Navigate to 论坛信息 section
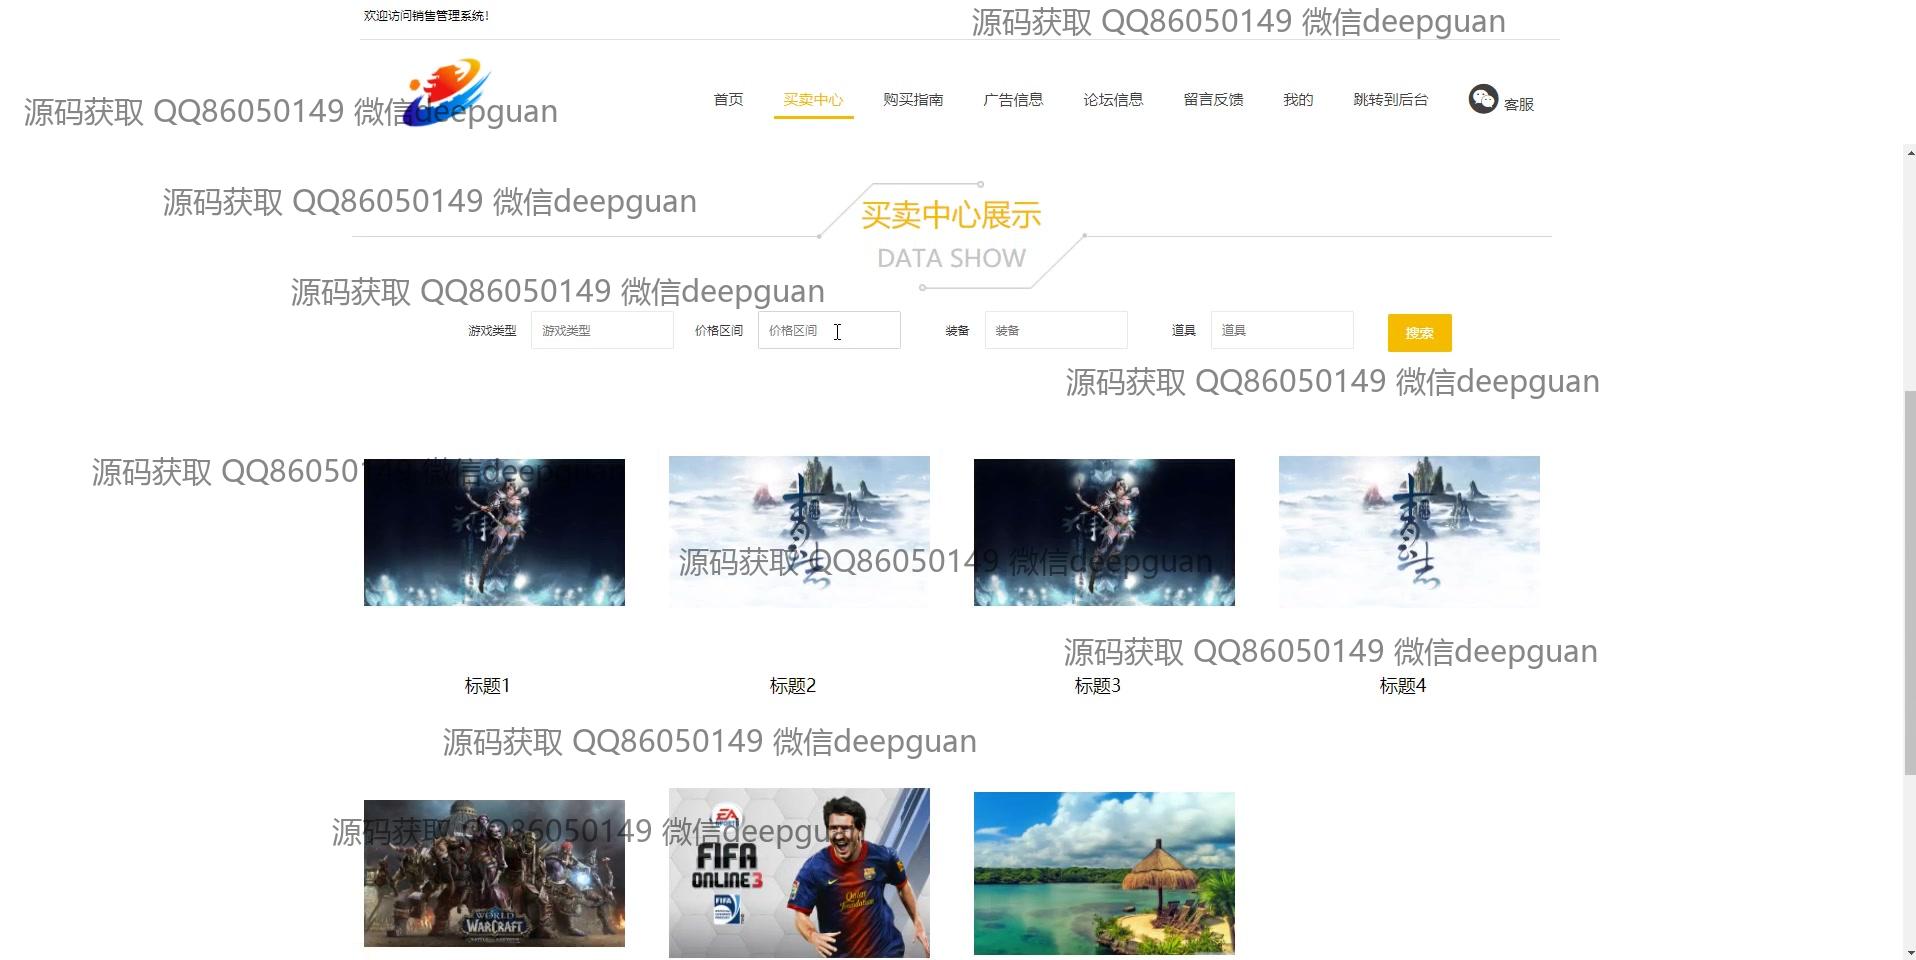 click(1112, 99)
